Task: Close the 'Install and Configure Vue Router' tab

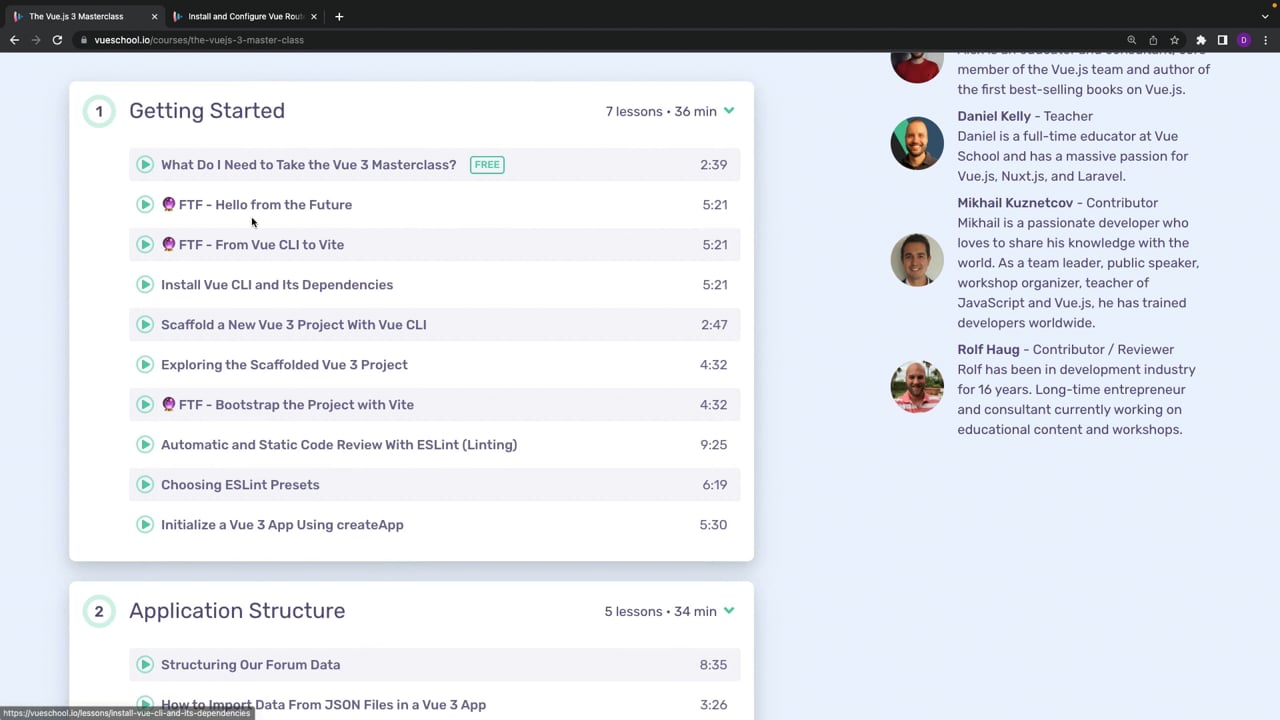Action: point(313,16)
